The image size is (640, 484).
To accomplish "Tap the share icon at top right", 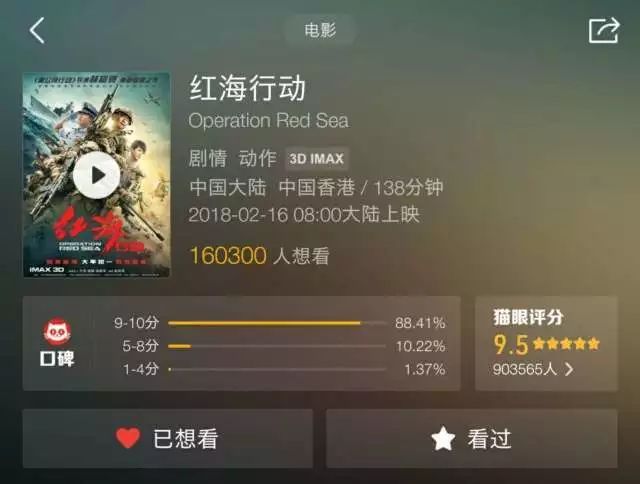I will 604,30.
